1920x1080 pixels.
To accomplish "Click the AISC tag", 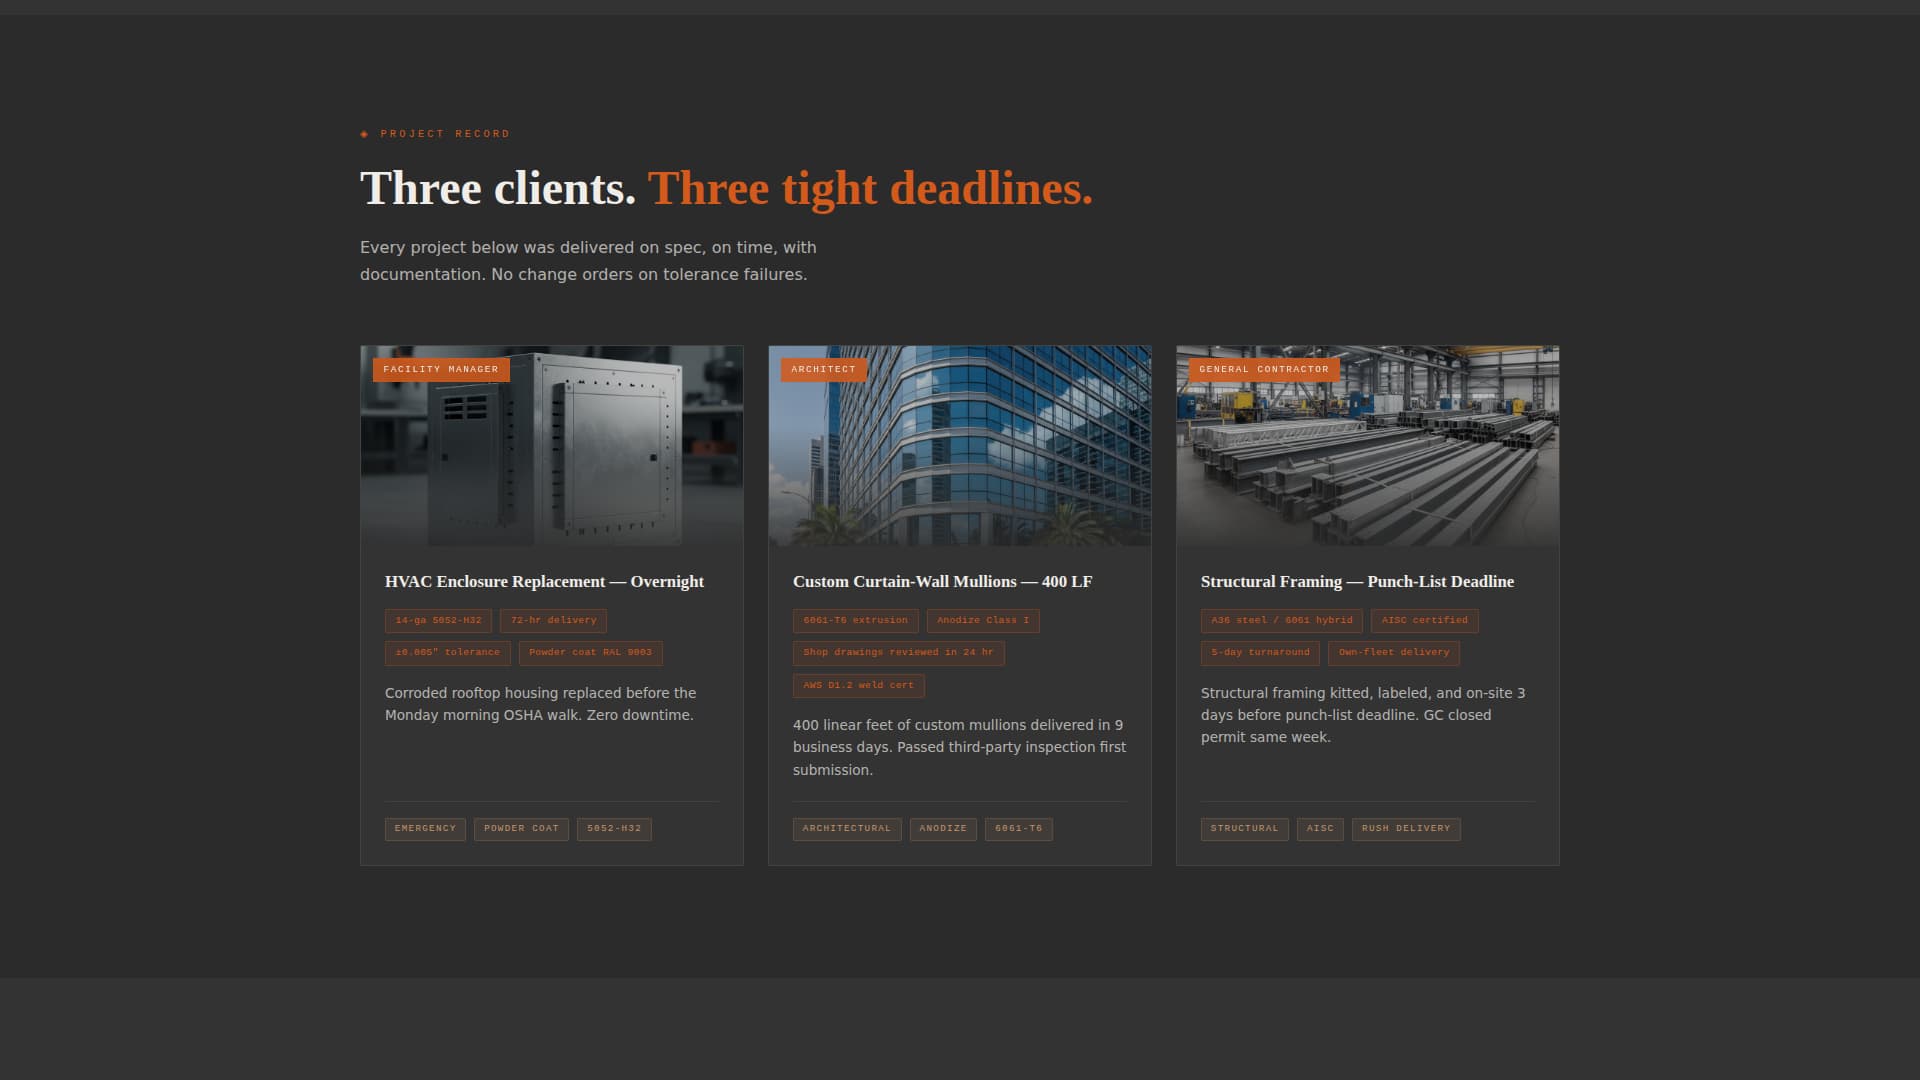I will tap(1319, 828).
